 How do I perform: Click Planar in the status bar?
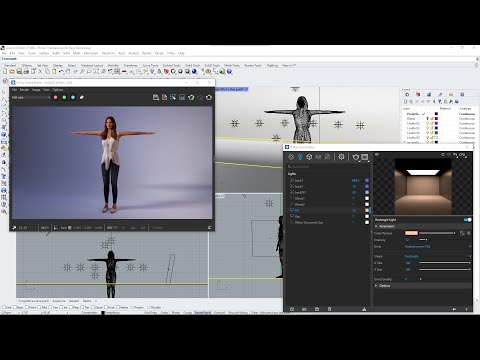[x=176, y=313]
